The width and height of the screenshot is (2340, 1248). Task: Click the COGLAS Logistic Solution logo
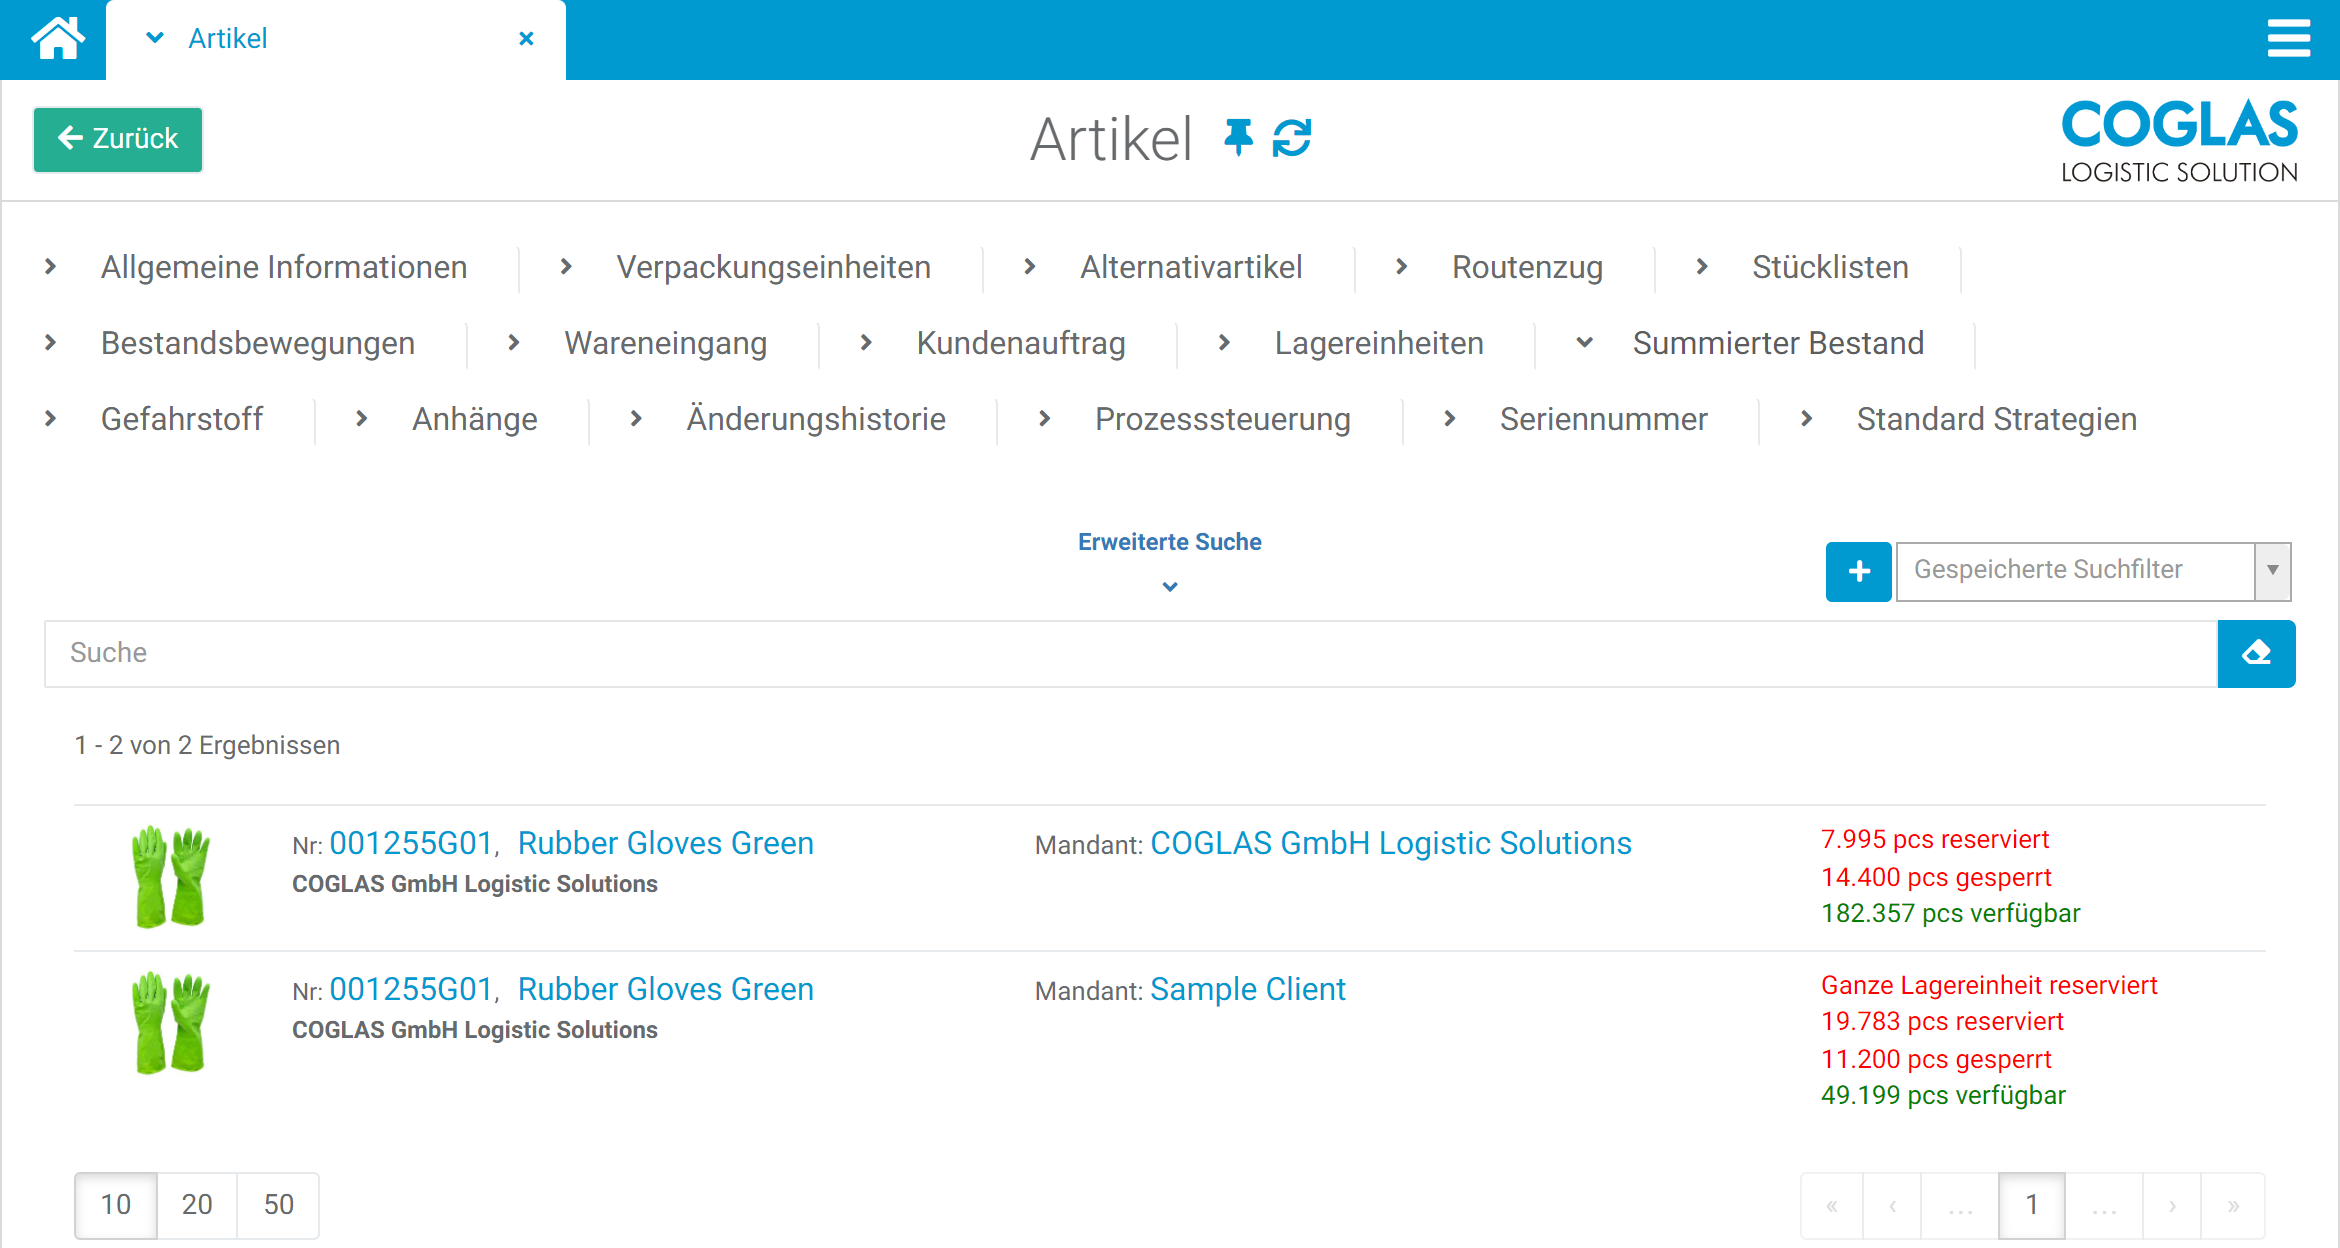click(x=2178, y=139)
